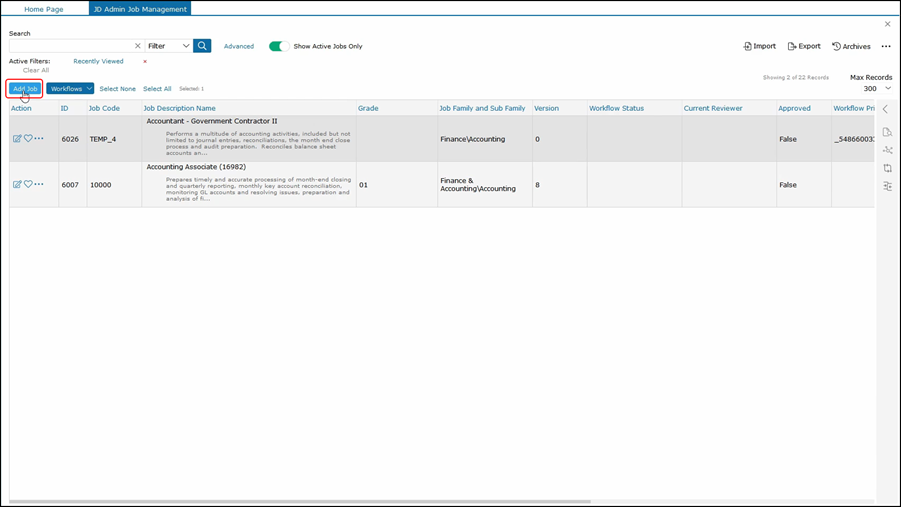
Task: Favorite the Accounting Associate job with heart icon
Action: (x=28, y=185)
